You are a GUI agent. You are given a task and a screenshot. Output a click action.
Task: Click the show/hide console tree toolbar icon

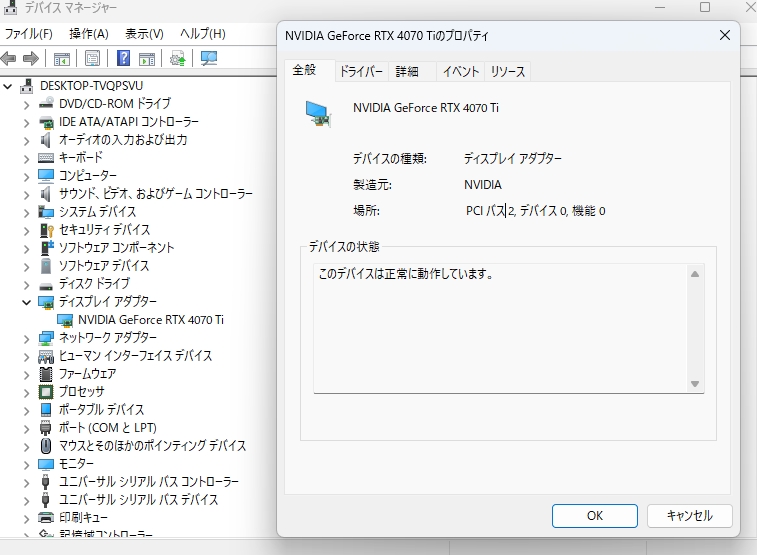pos(62,59)
